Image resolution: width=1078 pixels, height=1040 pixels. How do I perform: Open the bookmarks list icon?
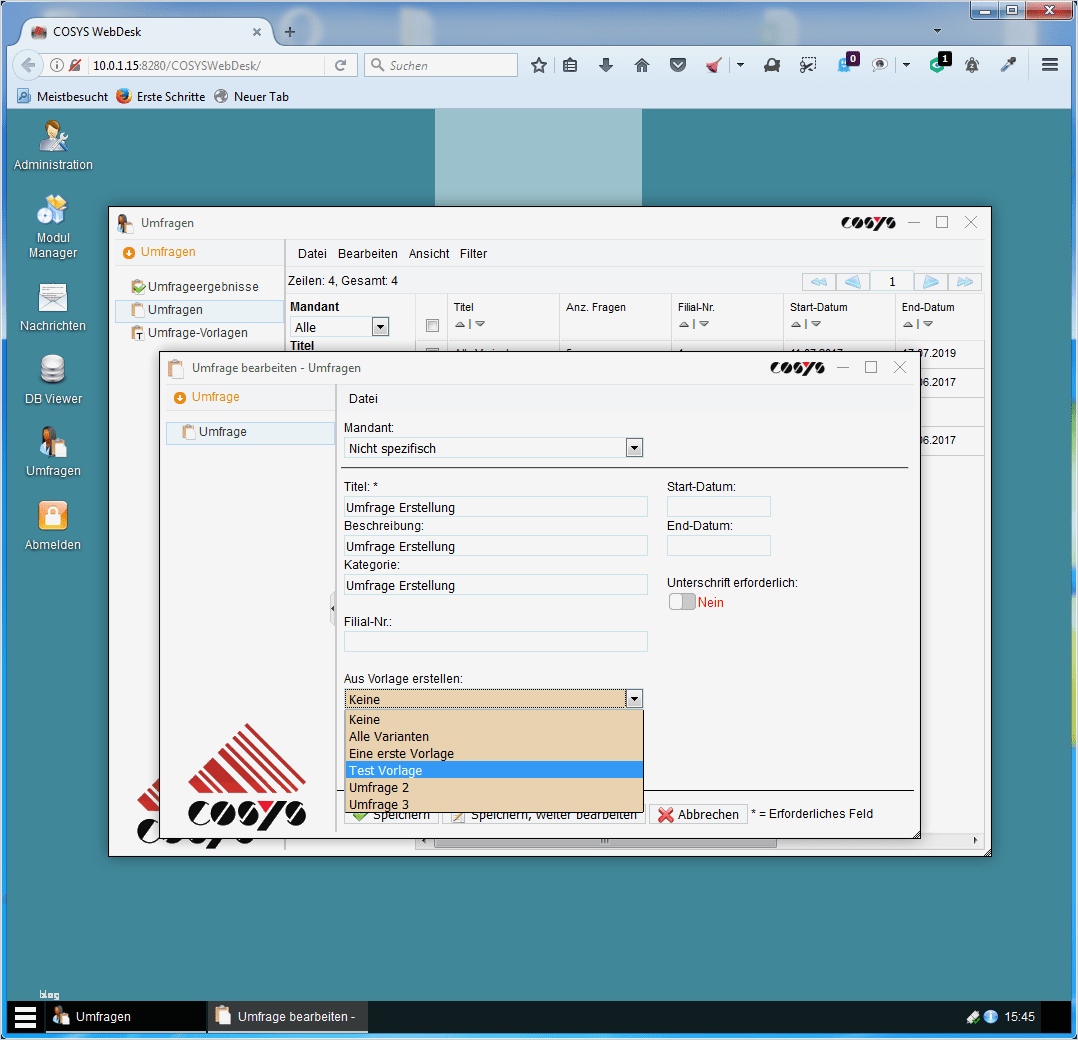click(570, 65)
